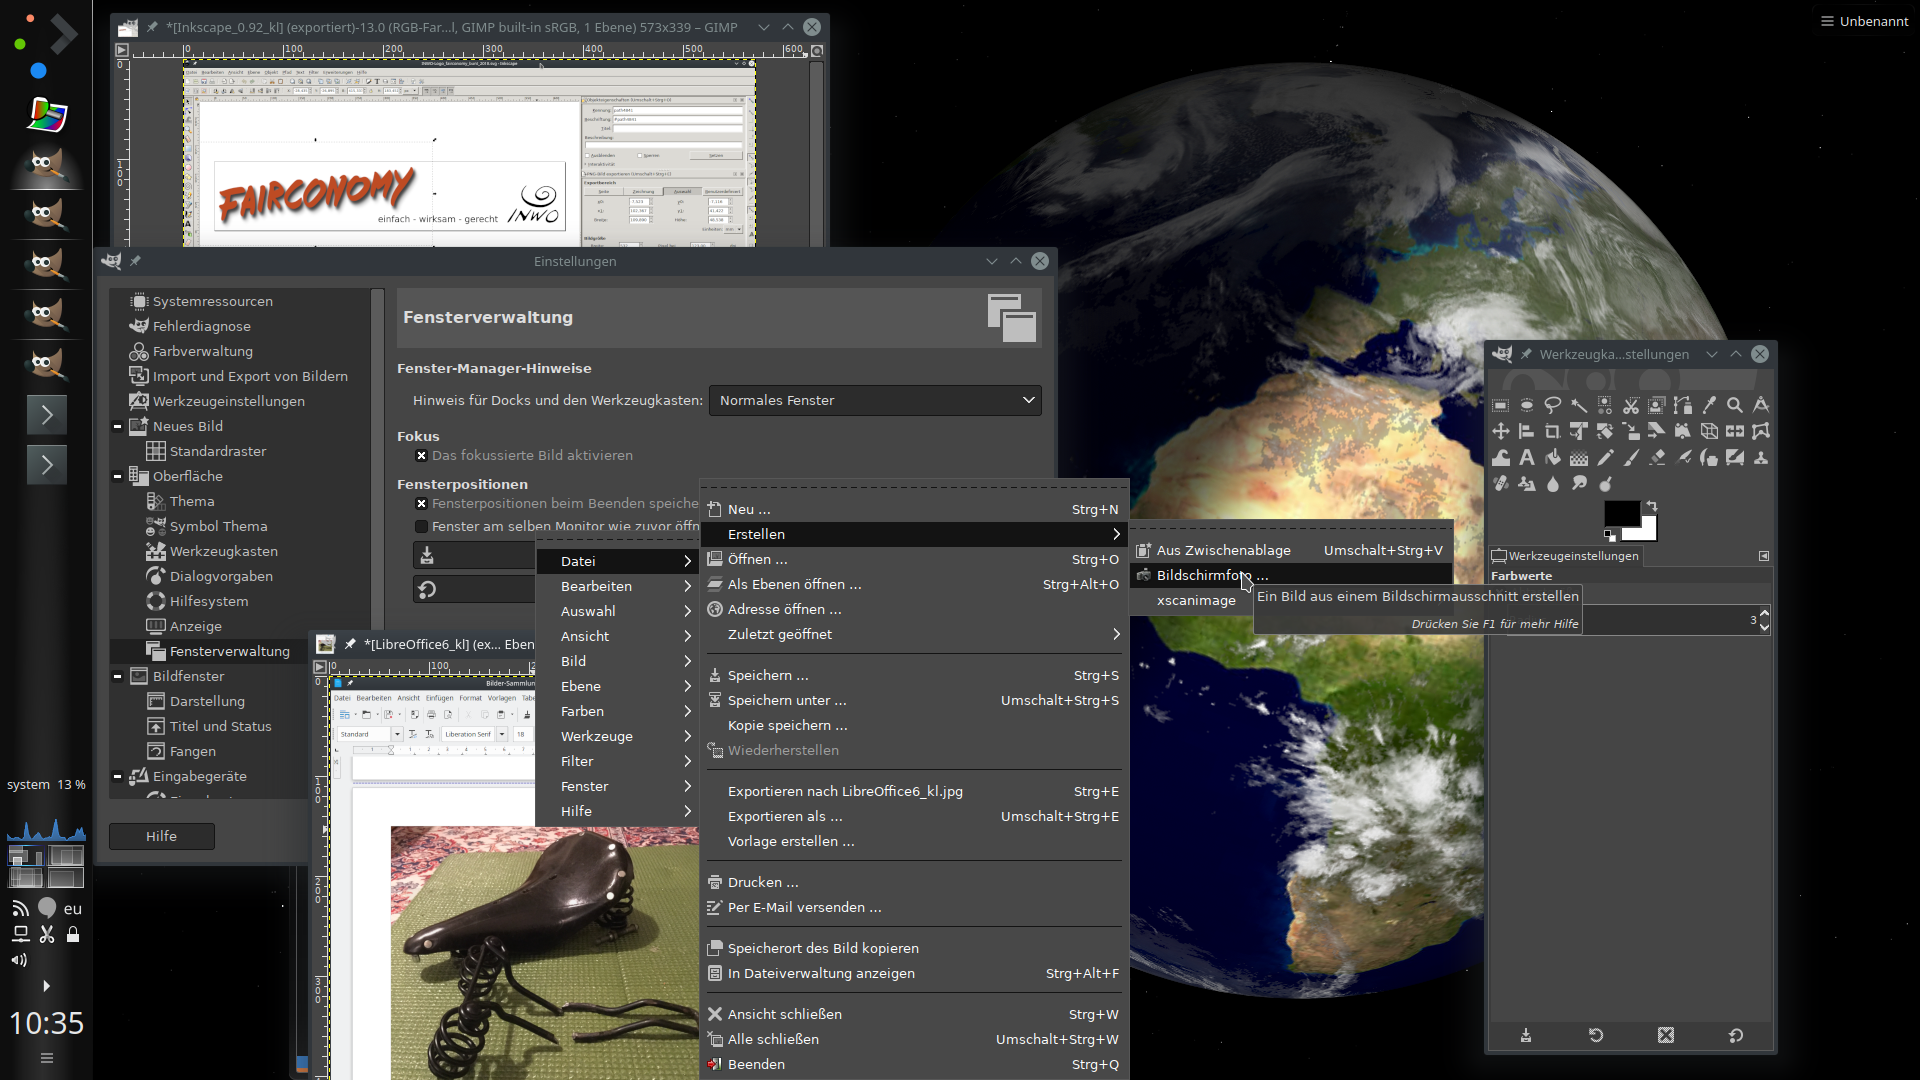Image resolution: width=1920 pixels, height=1080 pixels.
Task: Select the Text tool
Action: [1527, 457]
